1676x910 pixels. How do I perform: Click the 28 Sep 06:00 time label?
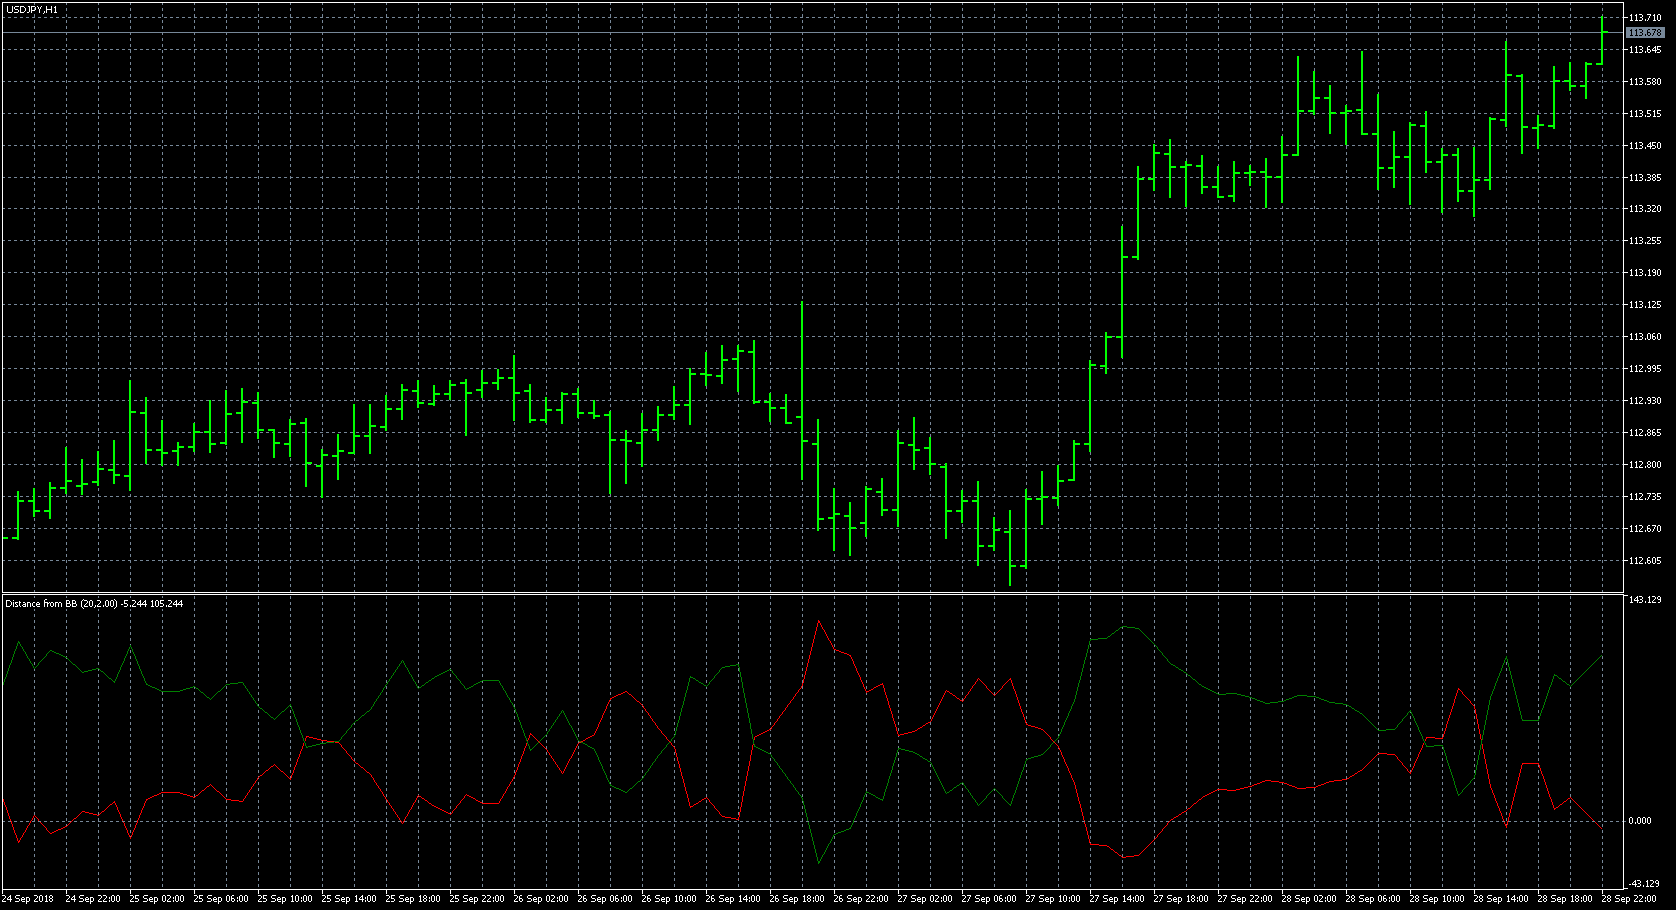(x=1373, y=899)
